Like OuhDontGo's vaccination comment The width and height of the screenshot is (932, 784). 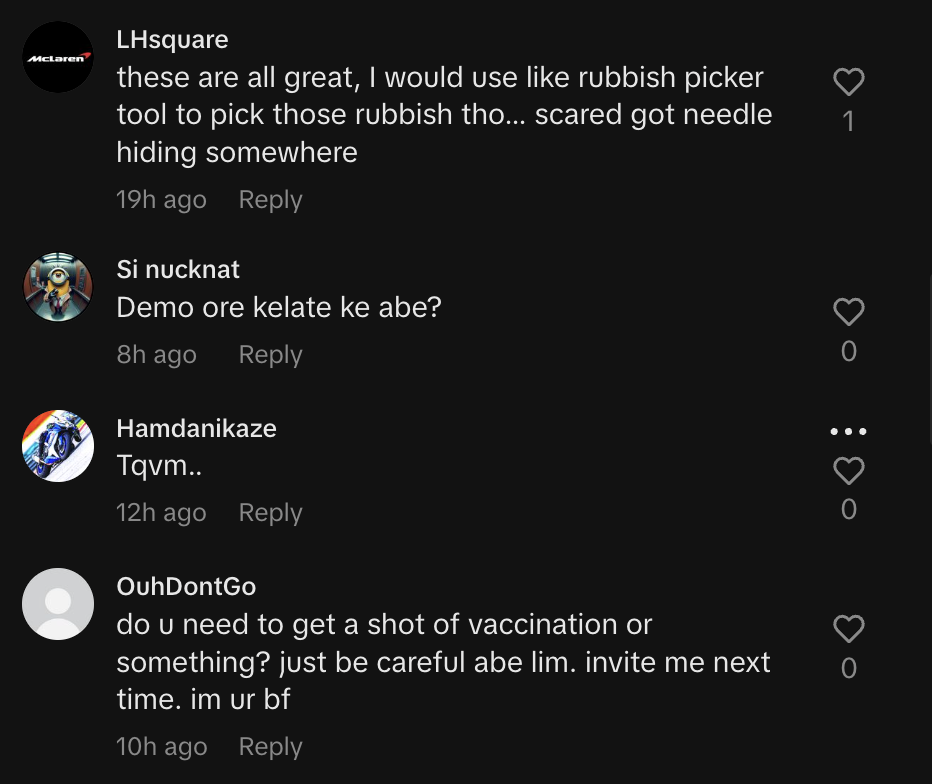(x=848, y=628)
